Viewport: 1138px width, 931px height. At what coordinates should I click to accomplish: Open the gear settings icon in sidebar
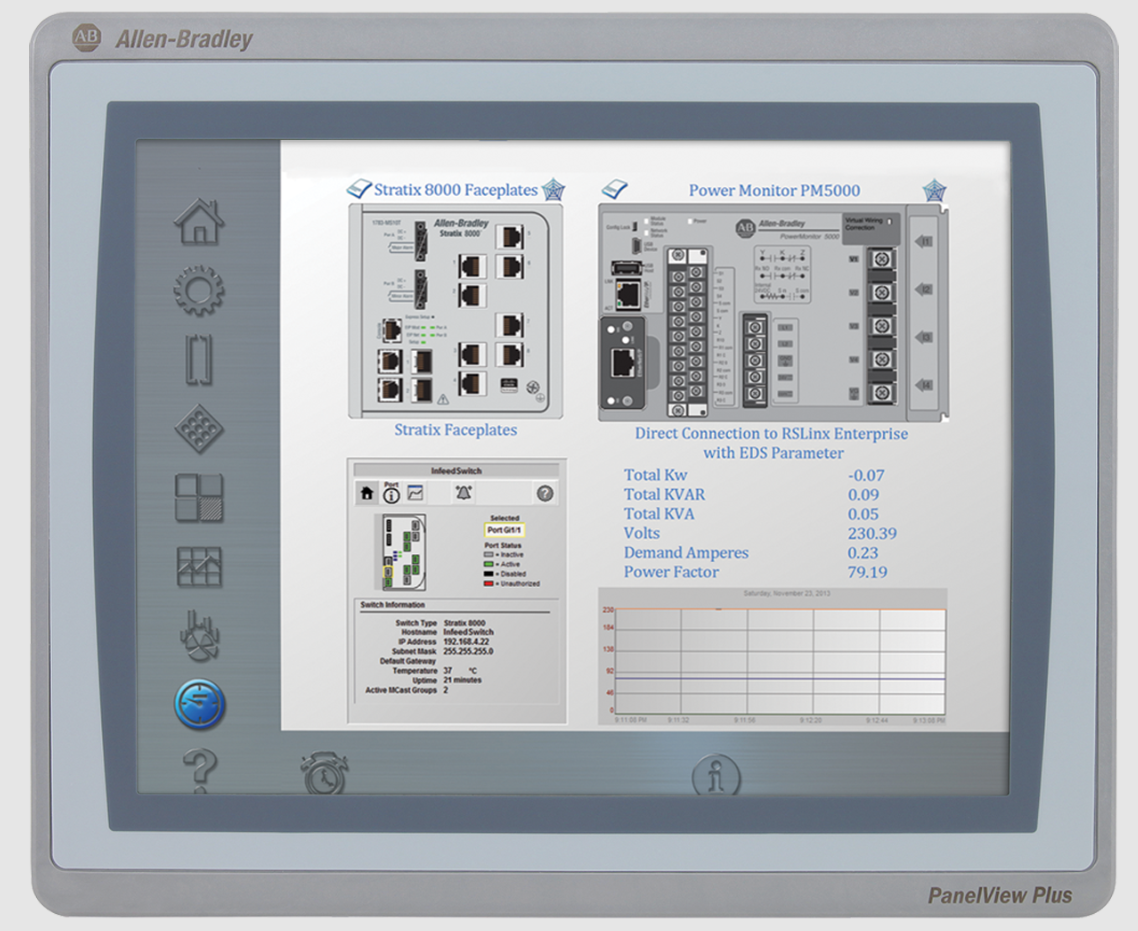199,291
